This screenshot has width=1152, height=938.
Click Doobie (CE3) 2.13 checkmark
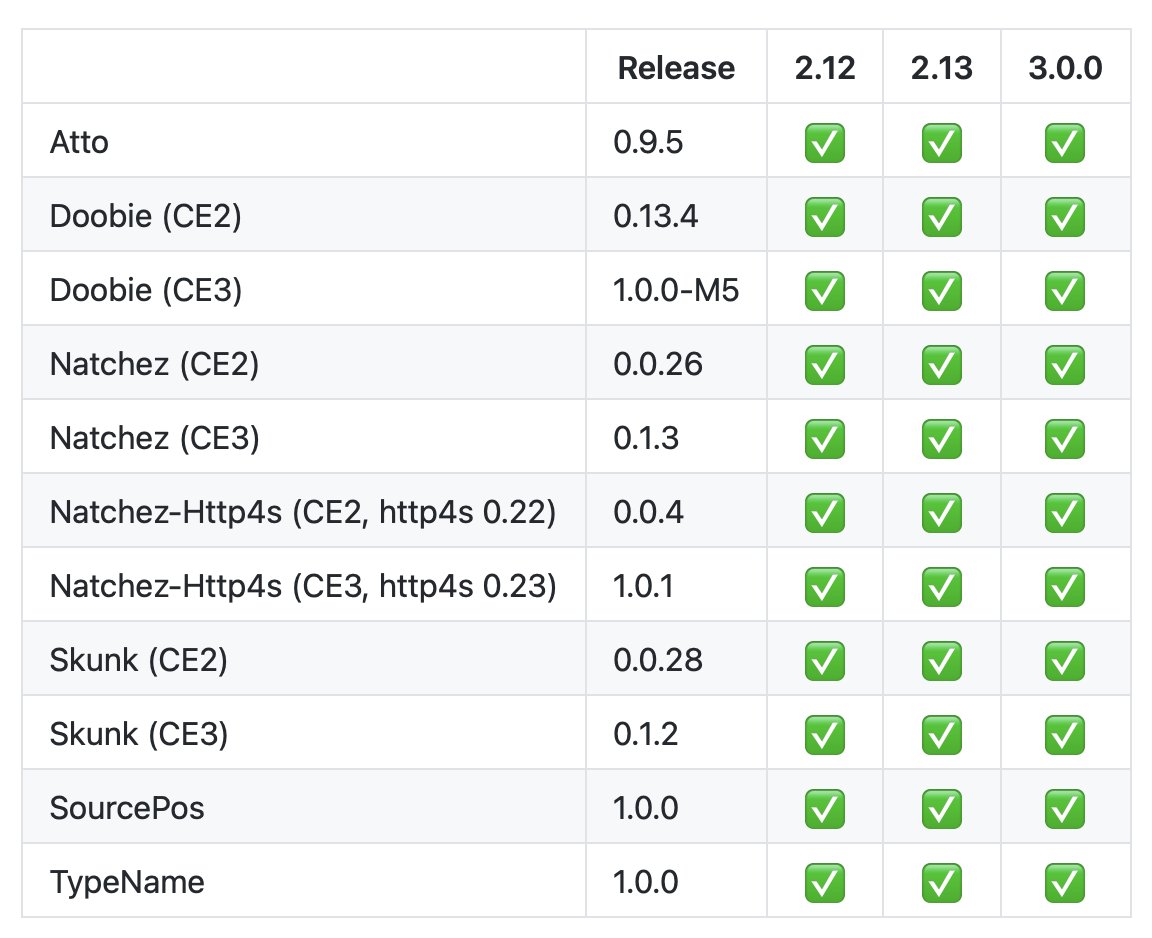942,291
